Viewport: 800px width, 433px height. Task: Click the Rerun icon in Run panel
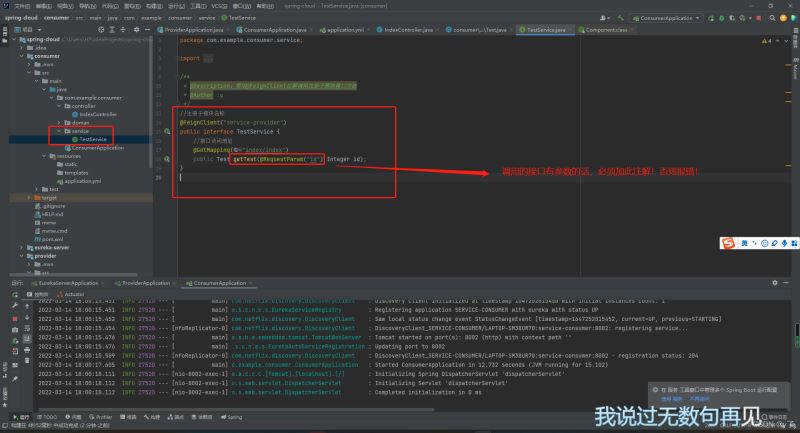14,294
